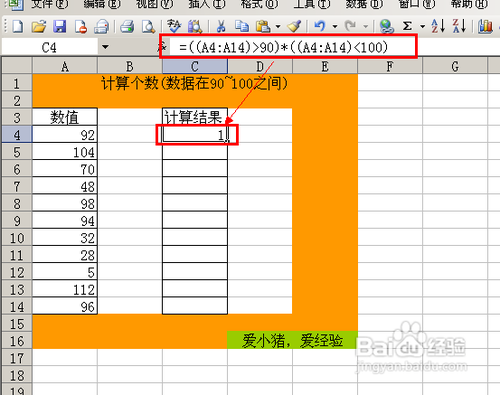The width and height of the screenshot is (500, 395).
Task: Click the Research binoculars book icon
Action: click(195, 26)
